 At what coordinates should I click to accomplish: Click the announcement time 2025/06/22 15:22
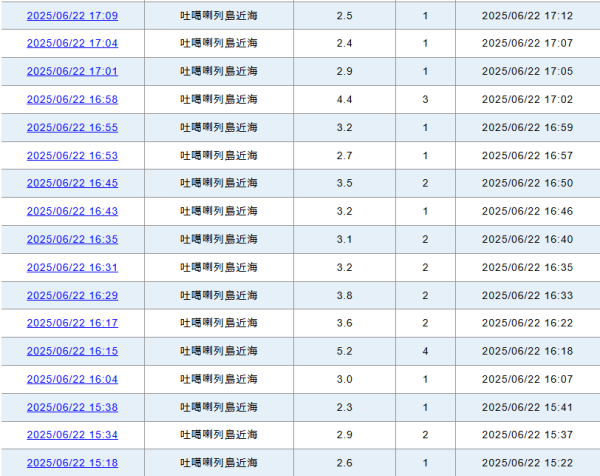point(527,463)
